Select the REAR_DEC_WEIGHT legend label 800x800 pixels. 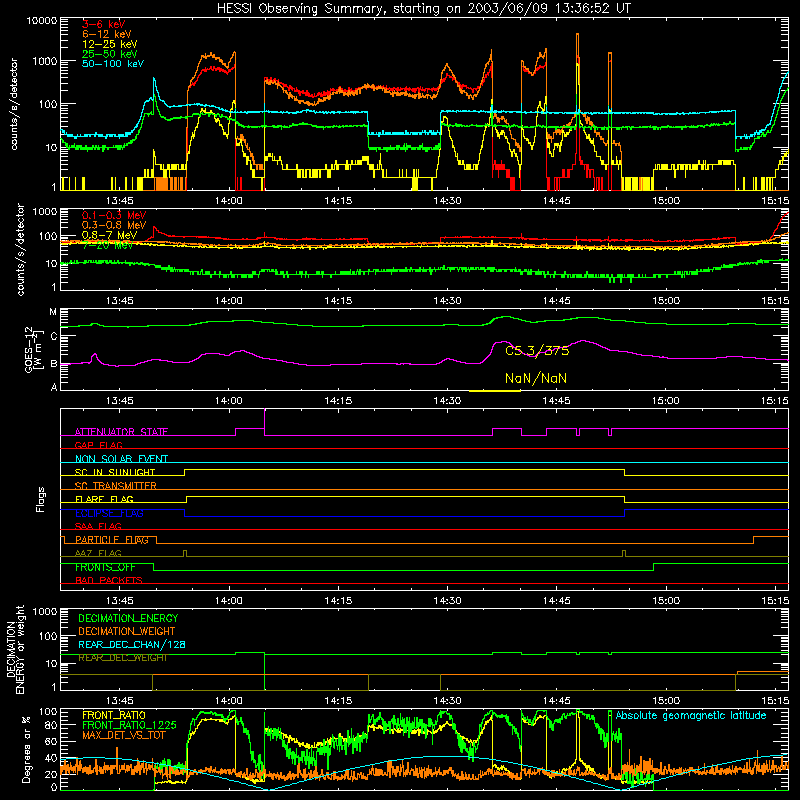click(x=122, y=658)
